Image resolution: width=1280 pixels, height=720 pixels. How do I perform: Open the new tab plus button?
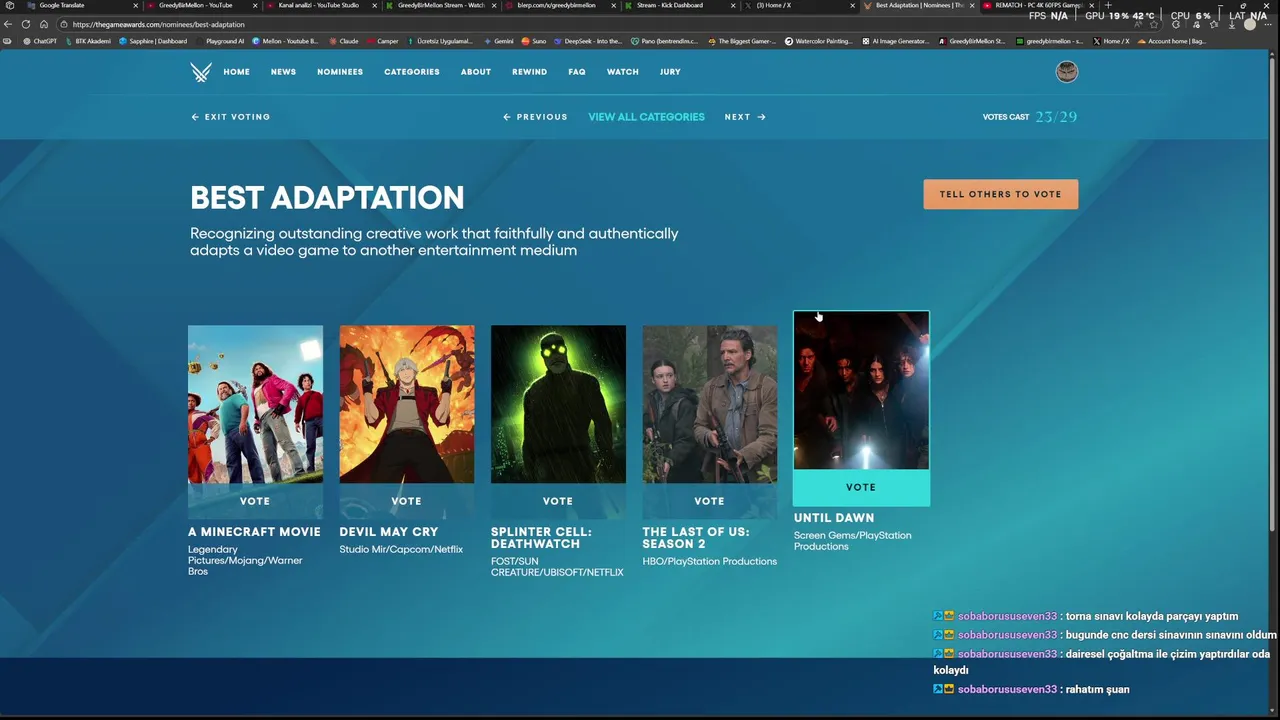1108,5
